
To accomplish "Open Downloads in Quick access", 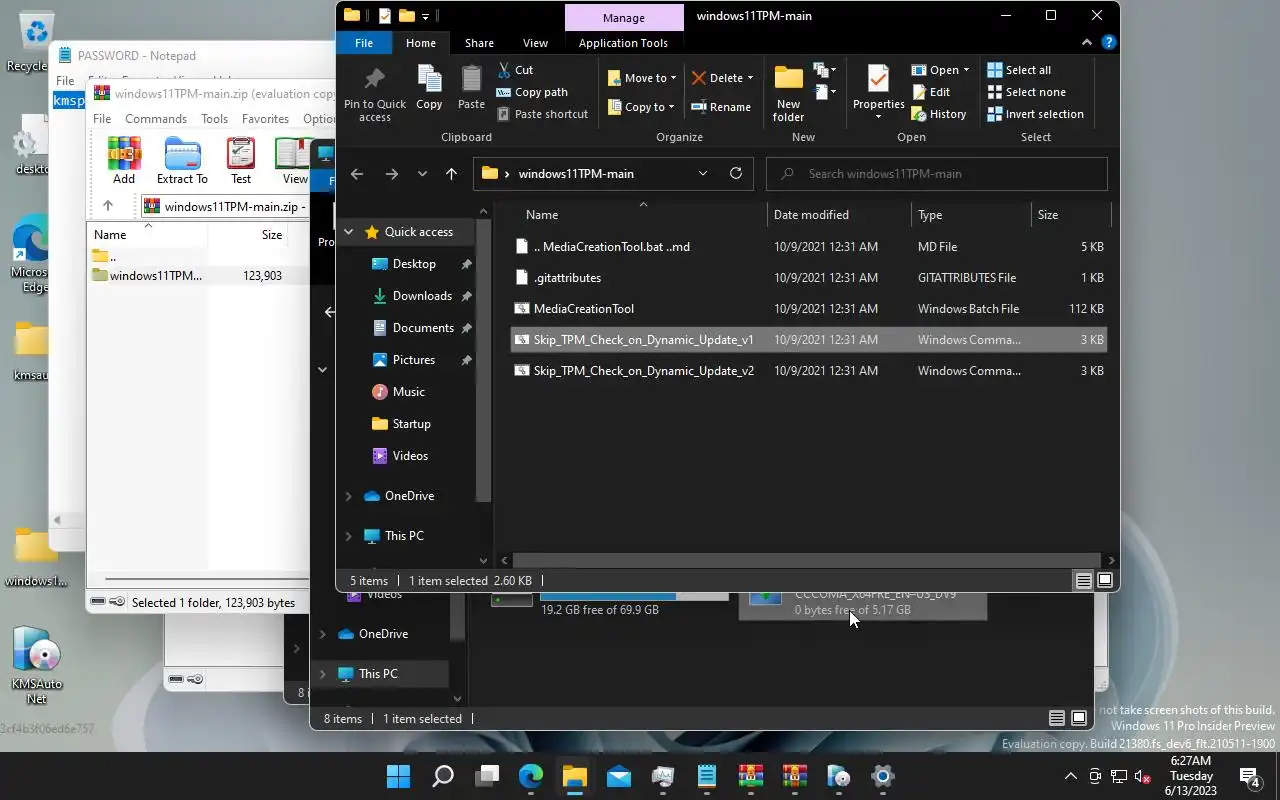I will 422,296.
